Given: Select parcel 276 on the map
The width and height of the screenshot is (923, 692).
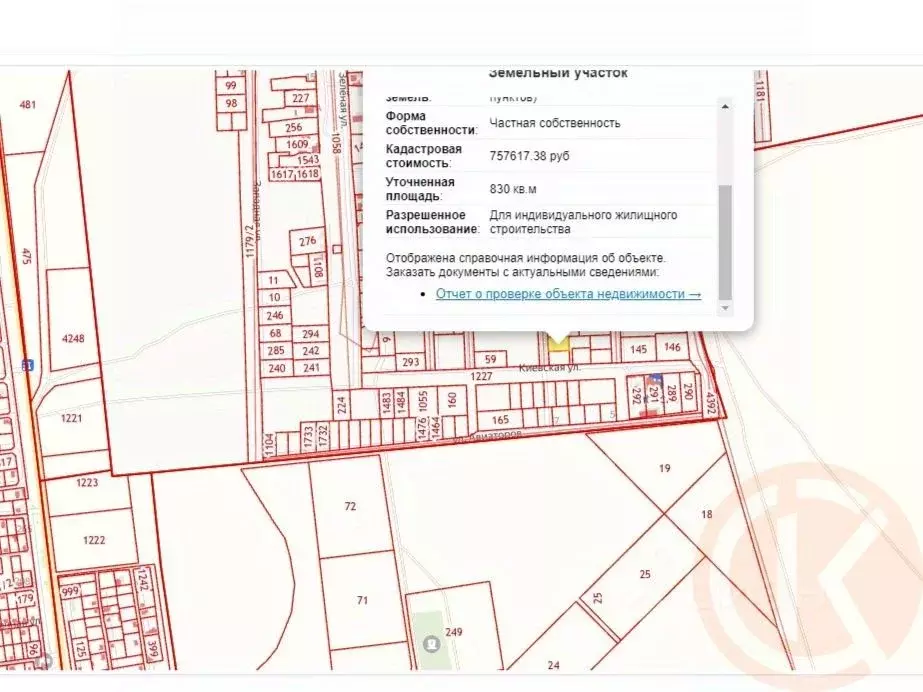Looking at the screenshot, I should (x=307, y=241).
